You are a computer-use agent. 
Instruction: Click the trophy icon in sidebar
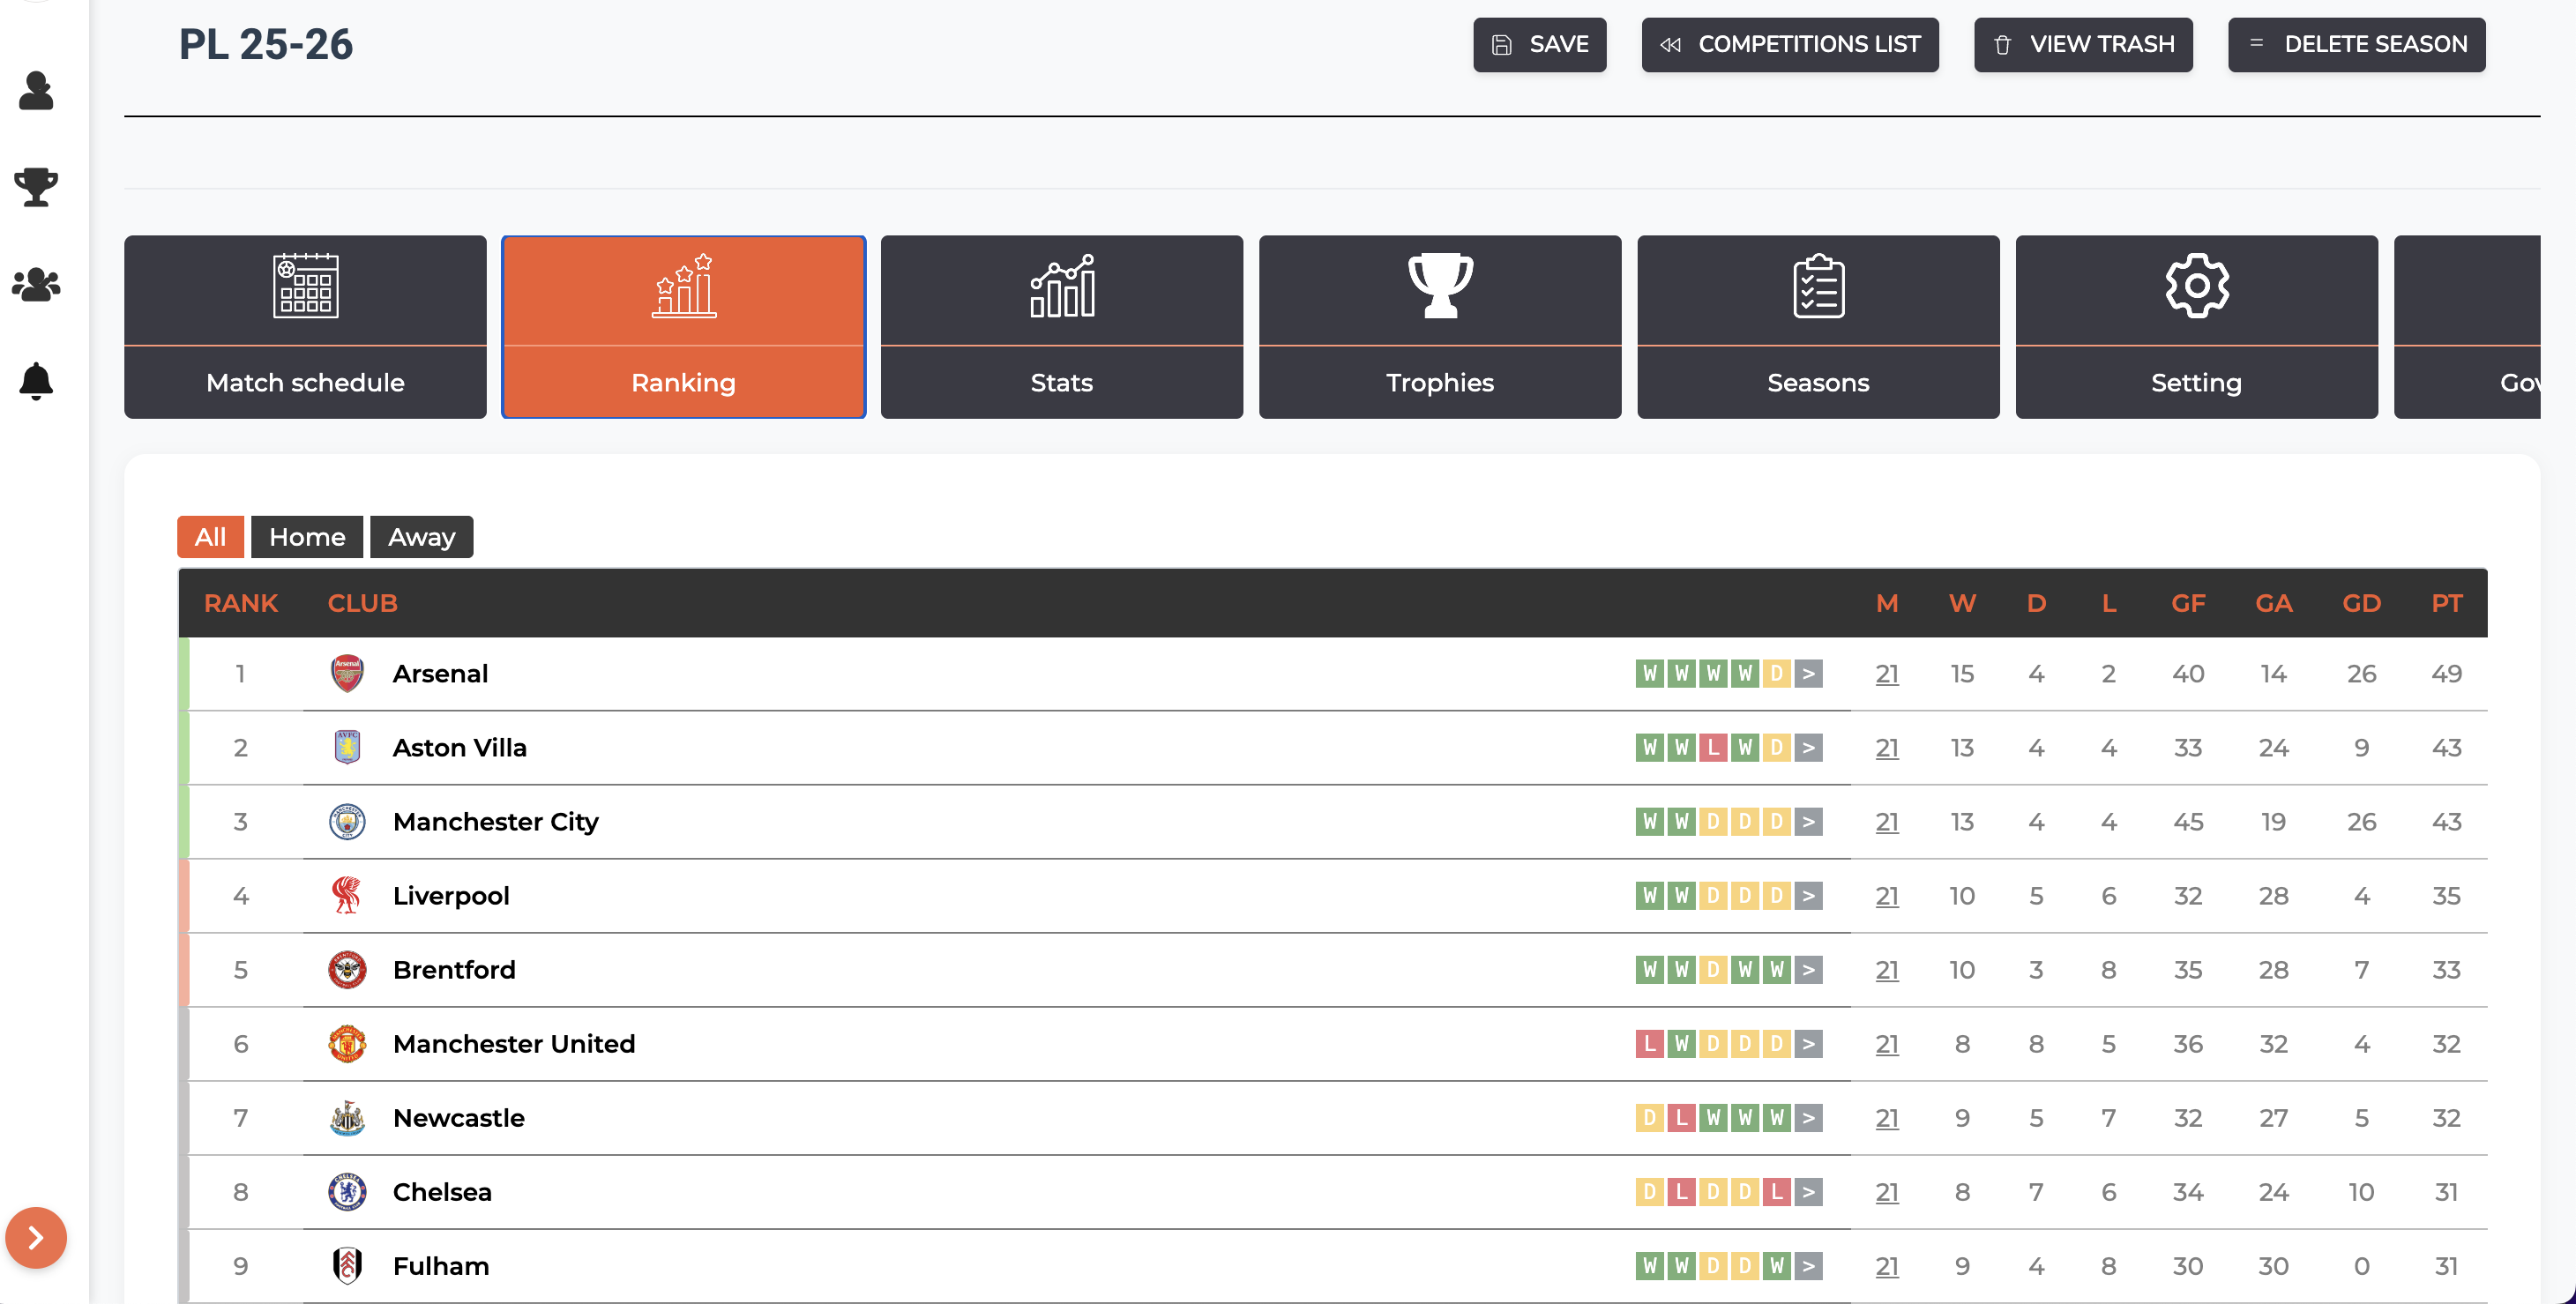click(36, 187)
